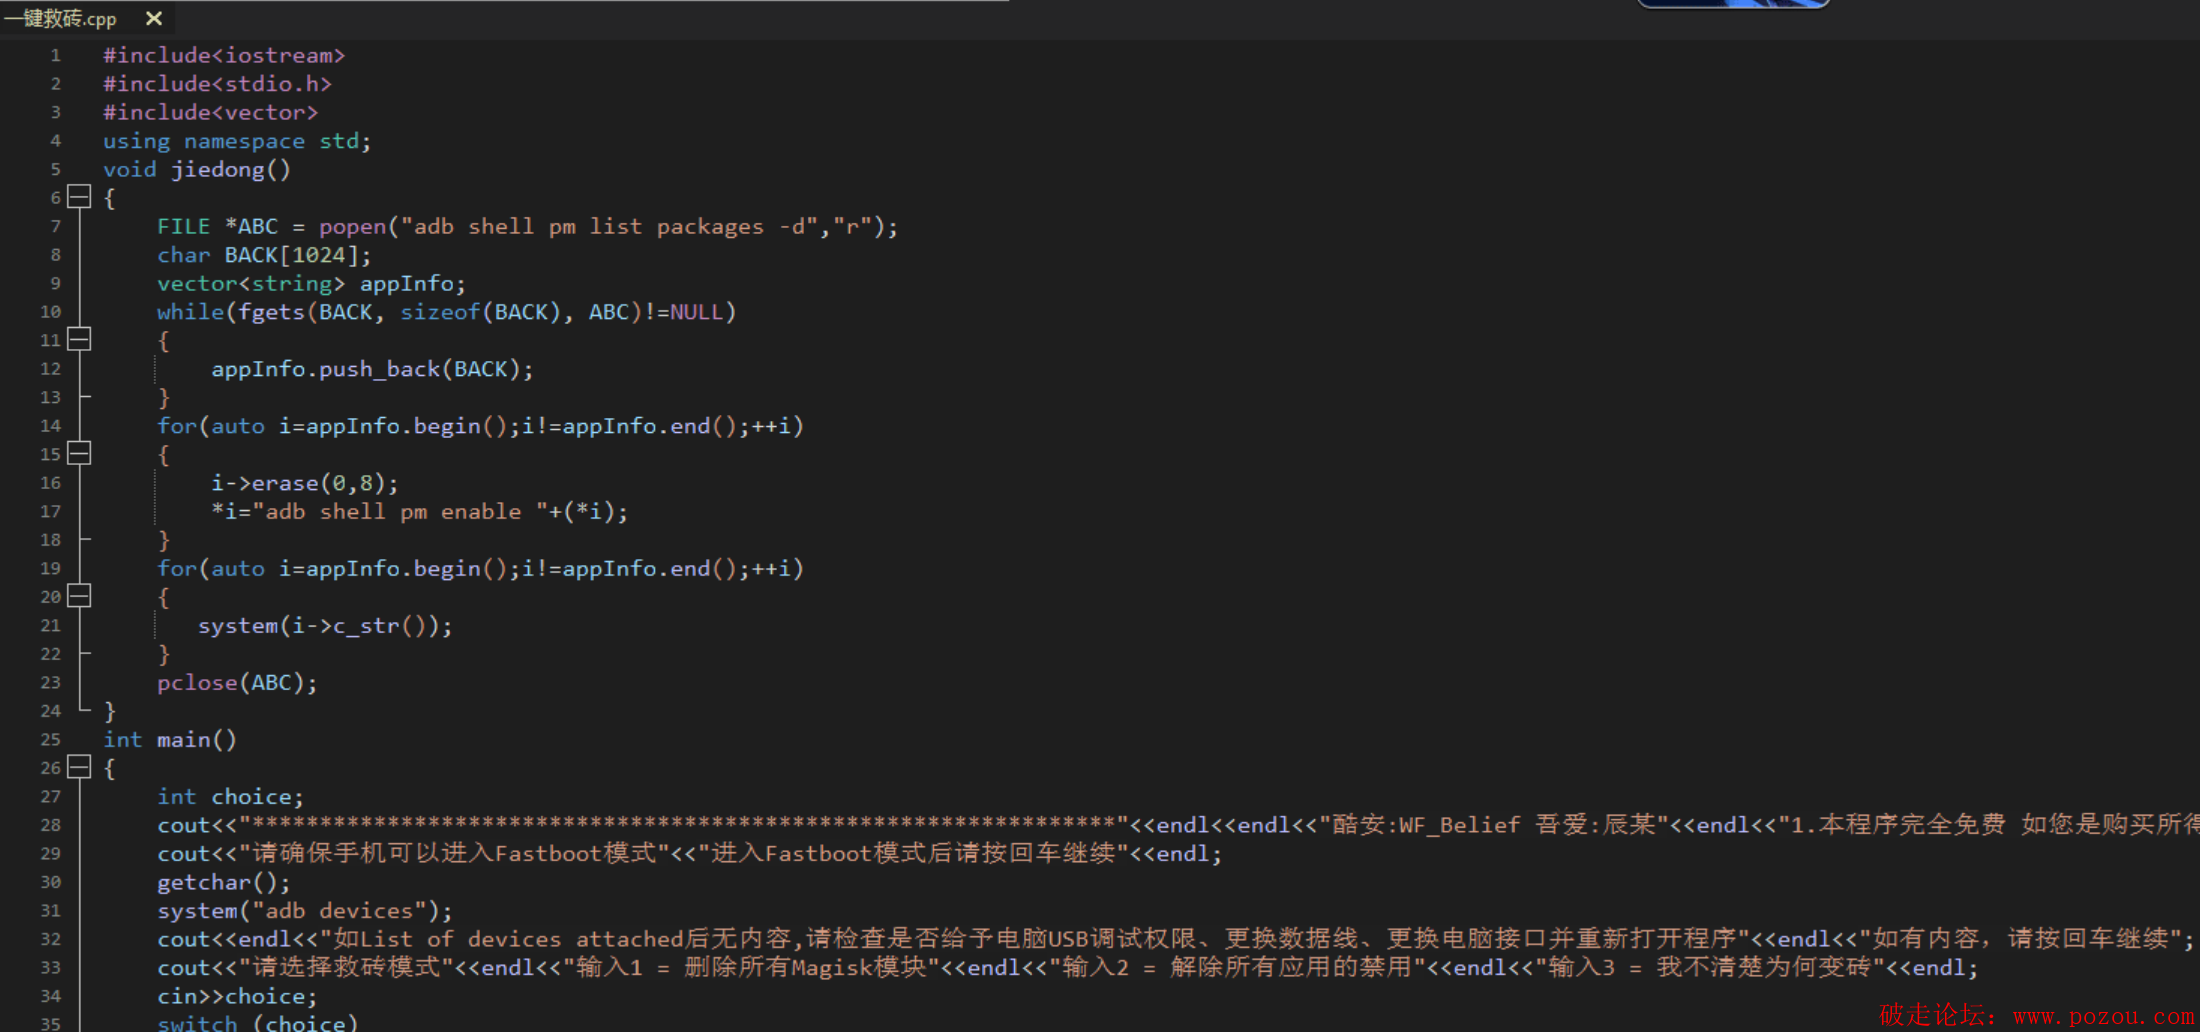Click the 'void jiedong()' declaration

pos(197,169)
